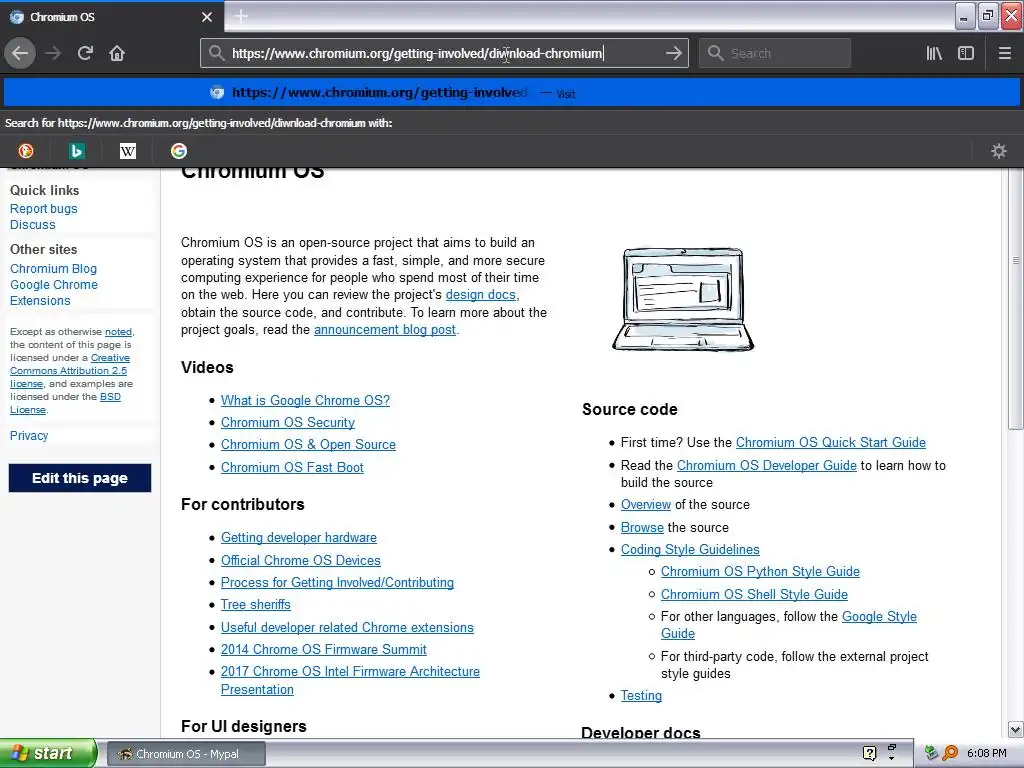
Task: Reload the current page
Action: 85,54
